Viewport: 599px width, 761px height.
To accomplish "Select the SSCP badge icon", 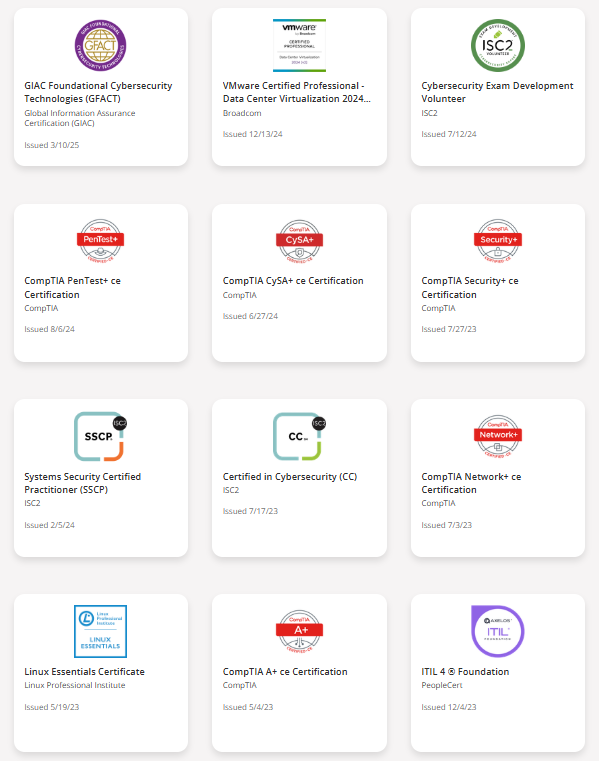I will 100,436.
